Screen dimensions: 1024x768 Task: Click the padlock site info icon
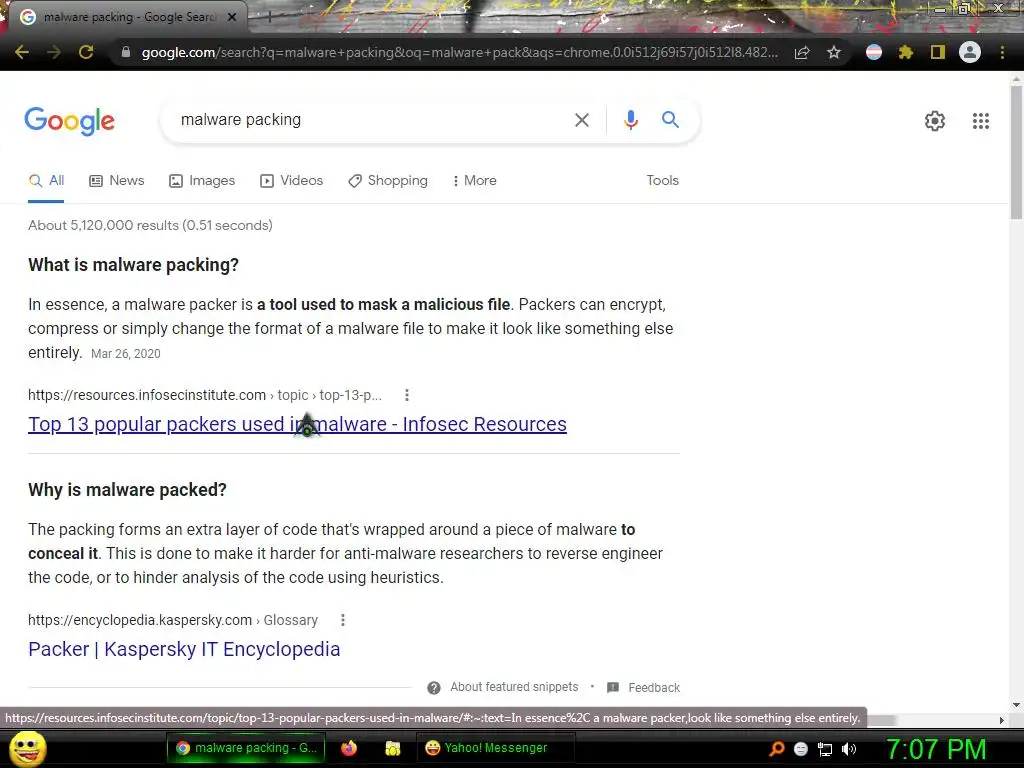[126, 52]
